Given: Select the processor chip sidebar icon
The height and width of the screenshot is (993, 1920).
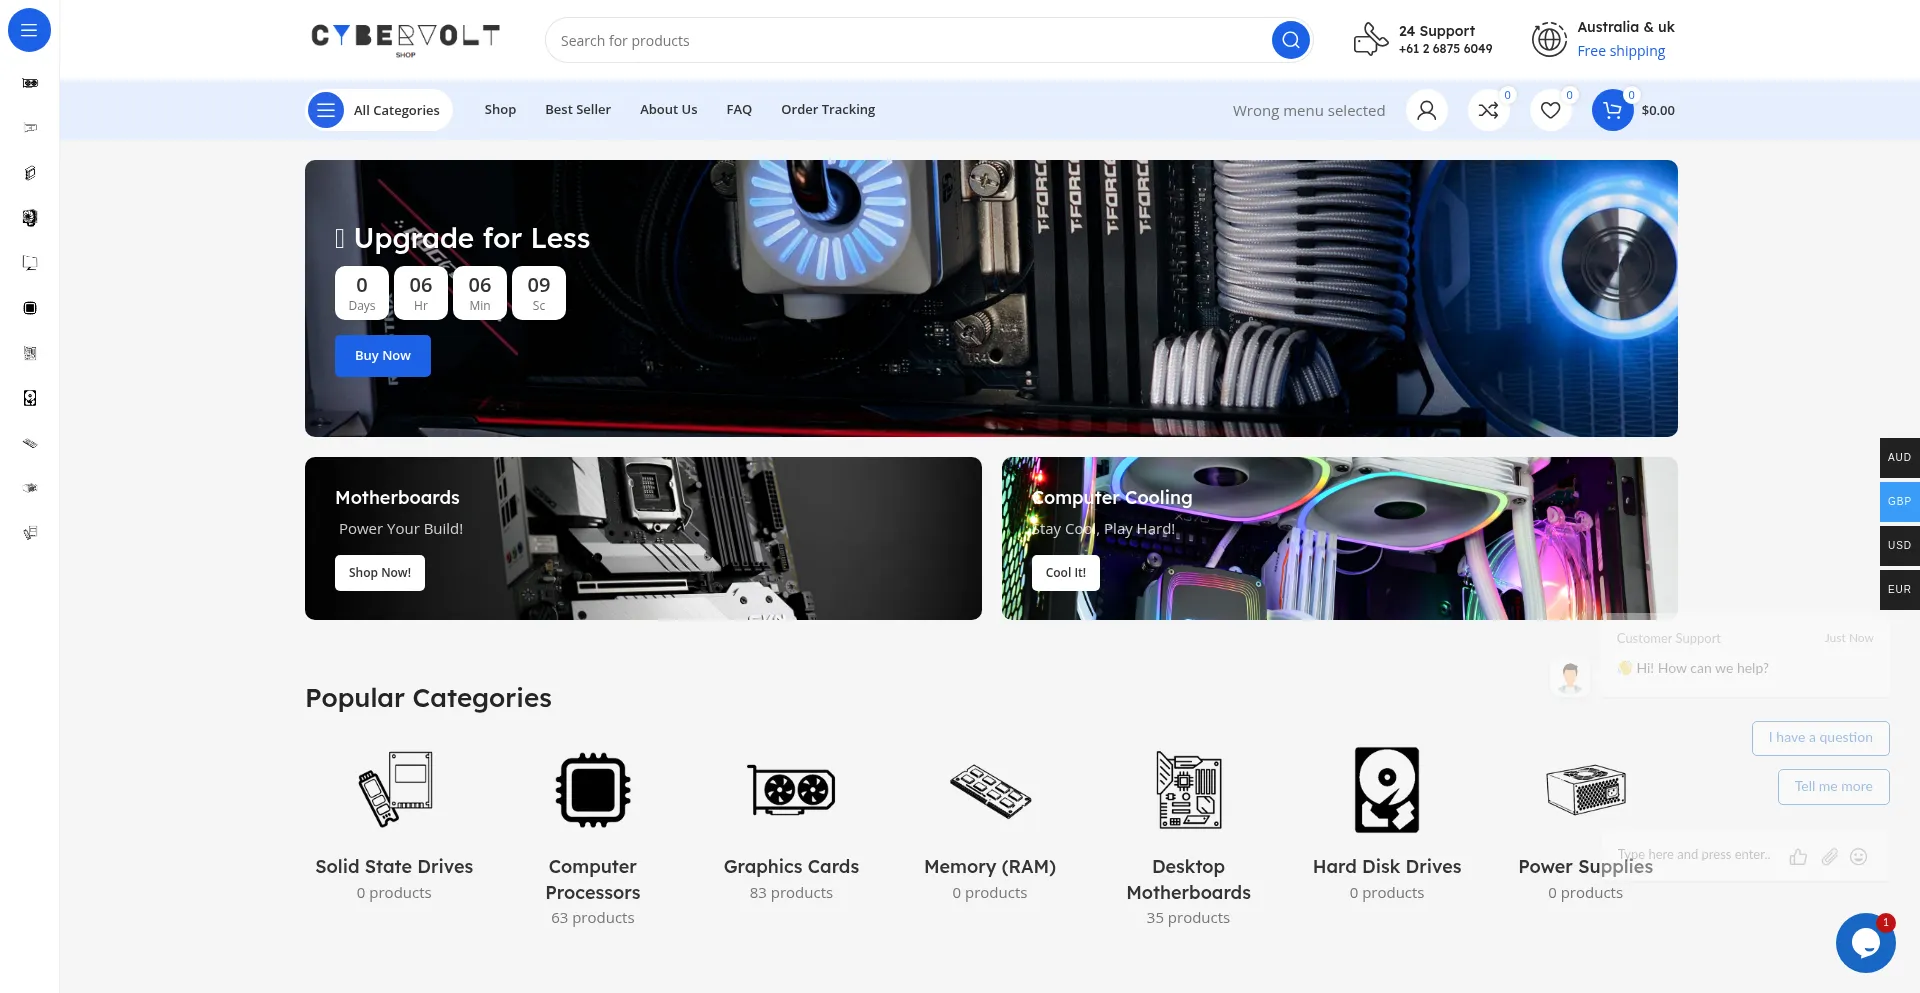Looking at the screenshot, I should tap(30, 308).
